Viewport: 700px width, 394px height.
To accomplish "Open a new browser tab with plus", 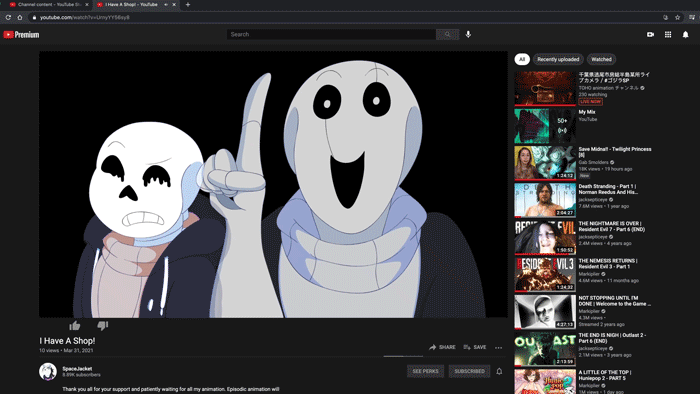I will click(188, 4).
